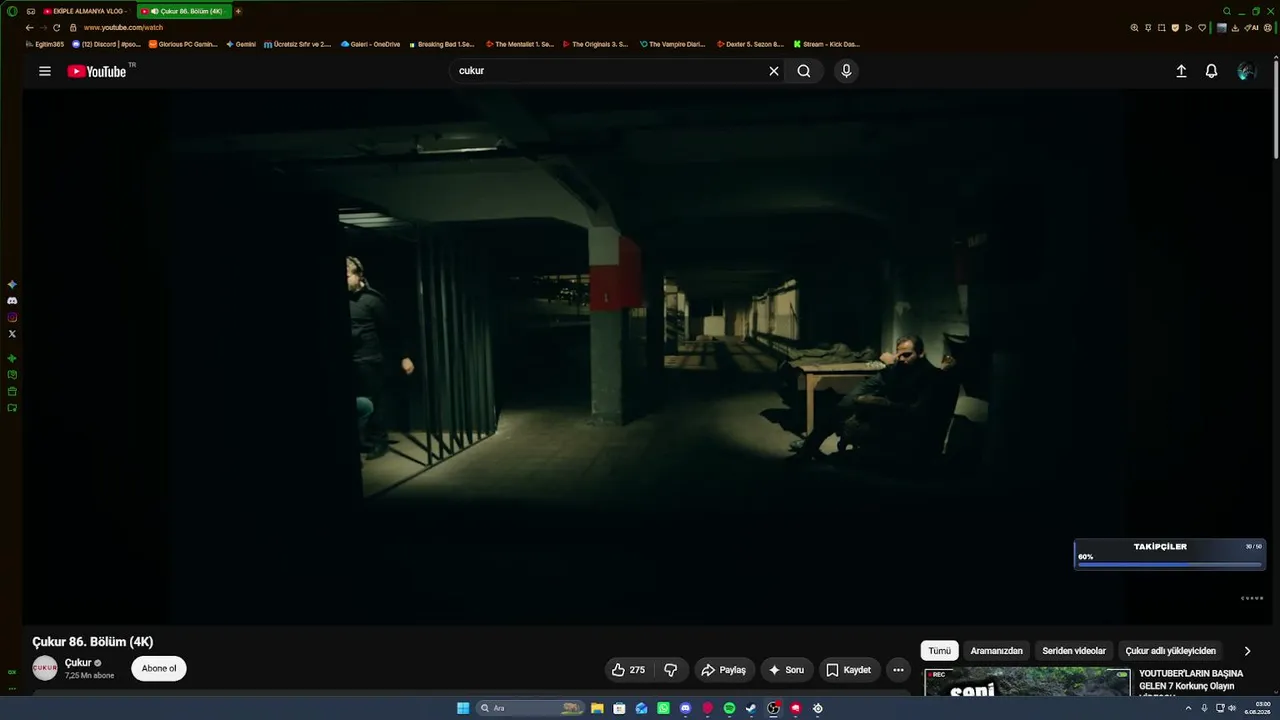Open the YouTube guide hamburger menu
Viewport: 1280px width, 720px height.
coord(45,71)
